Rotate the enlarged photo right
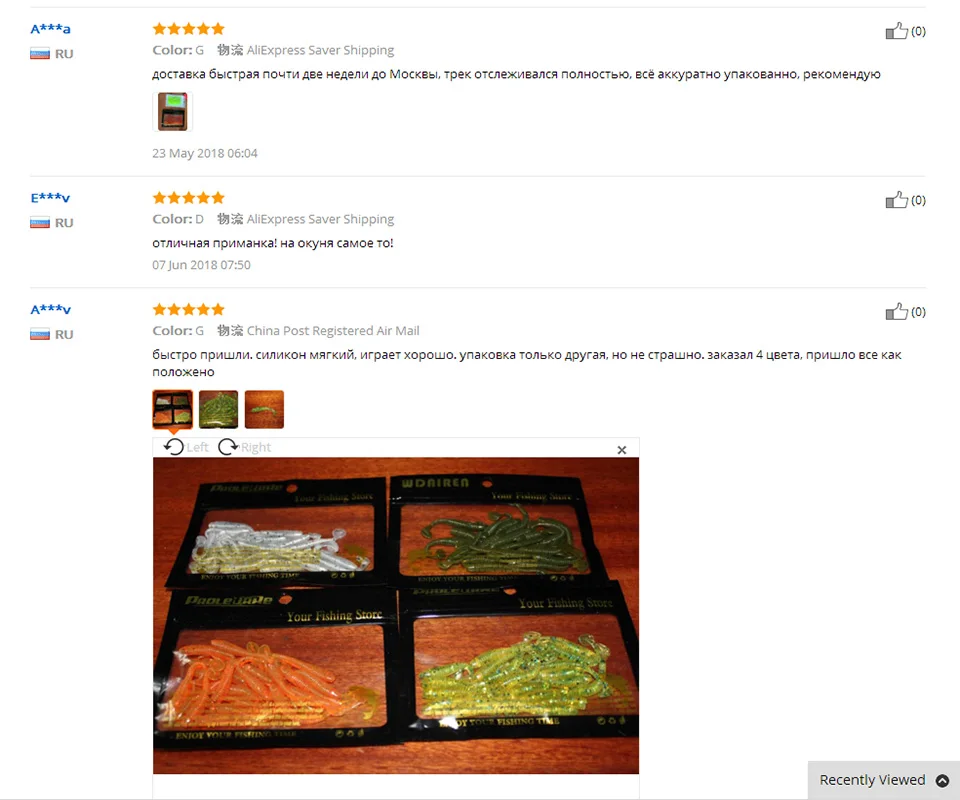Viewport: 960px width, 800px height. tap(244, 447)
